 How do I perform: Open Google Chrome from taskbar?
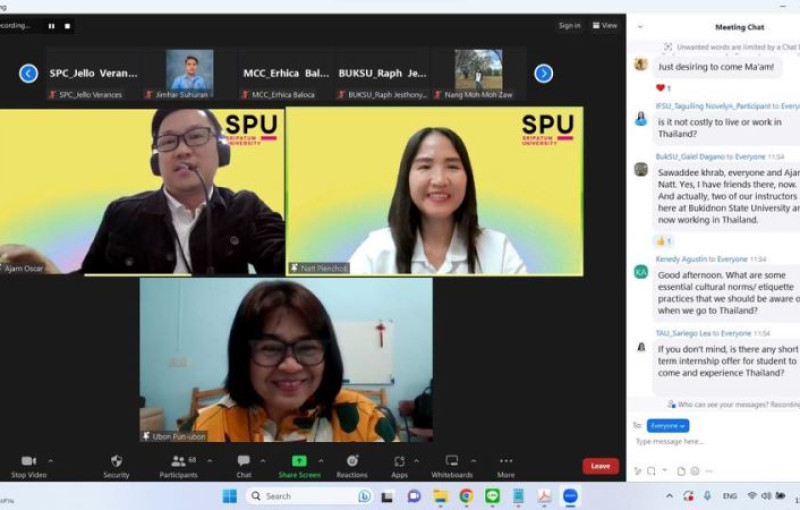click(x=466, y=496)
